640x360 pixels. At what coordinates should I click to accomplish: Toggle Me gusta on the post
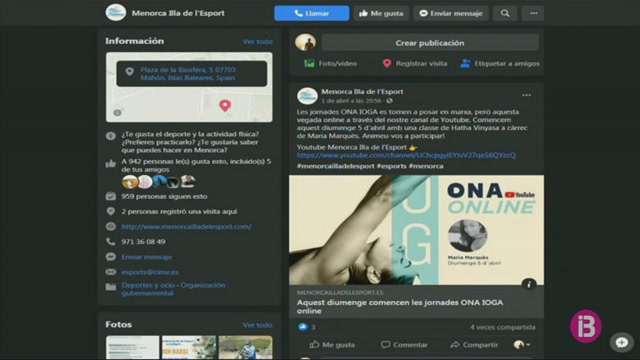332,345
